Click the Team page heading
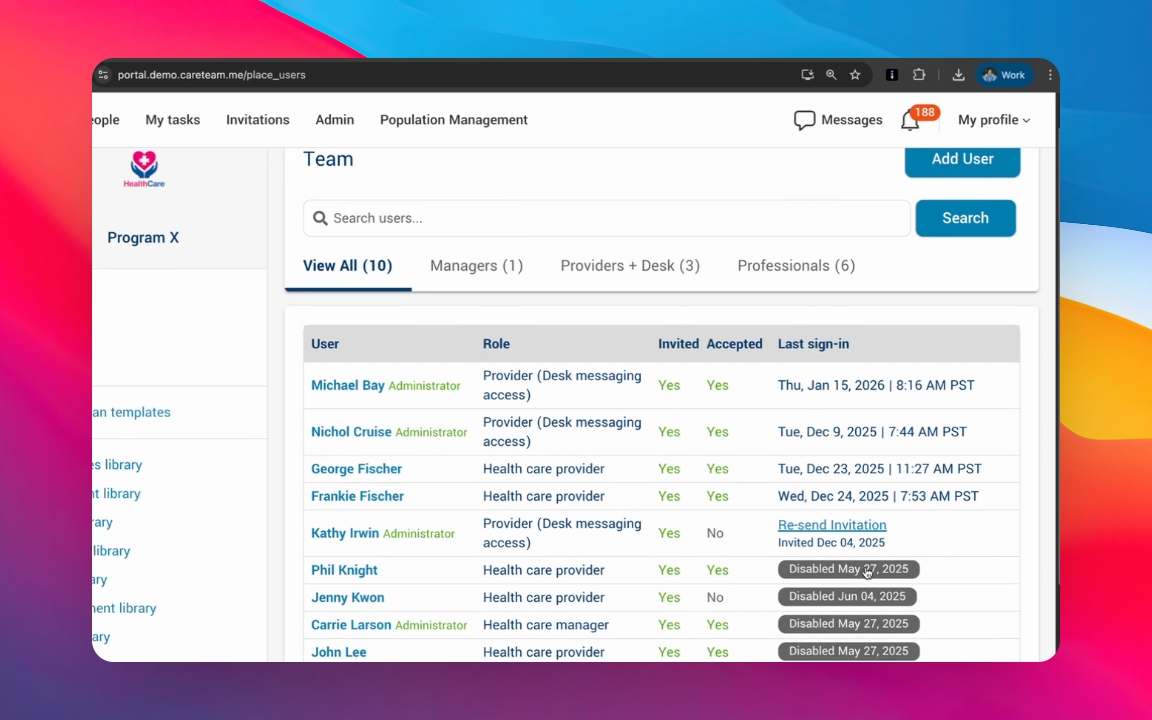 point(328,159)
